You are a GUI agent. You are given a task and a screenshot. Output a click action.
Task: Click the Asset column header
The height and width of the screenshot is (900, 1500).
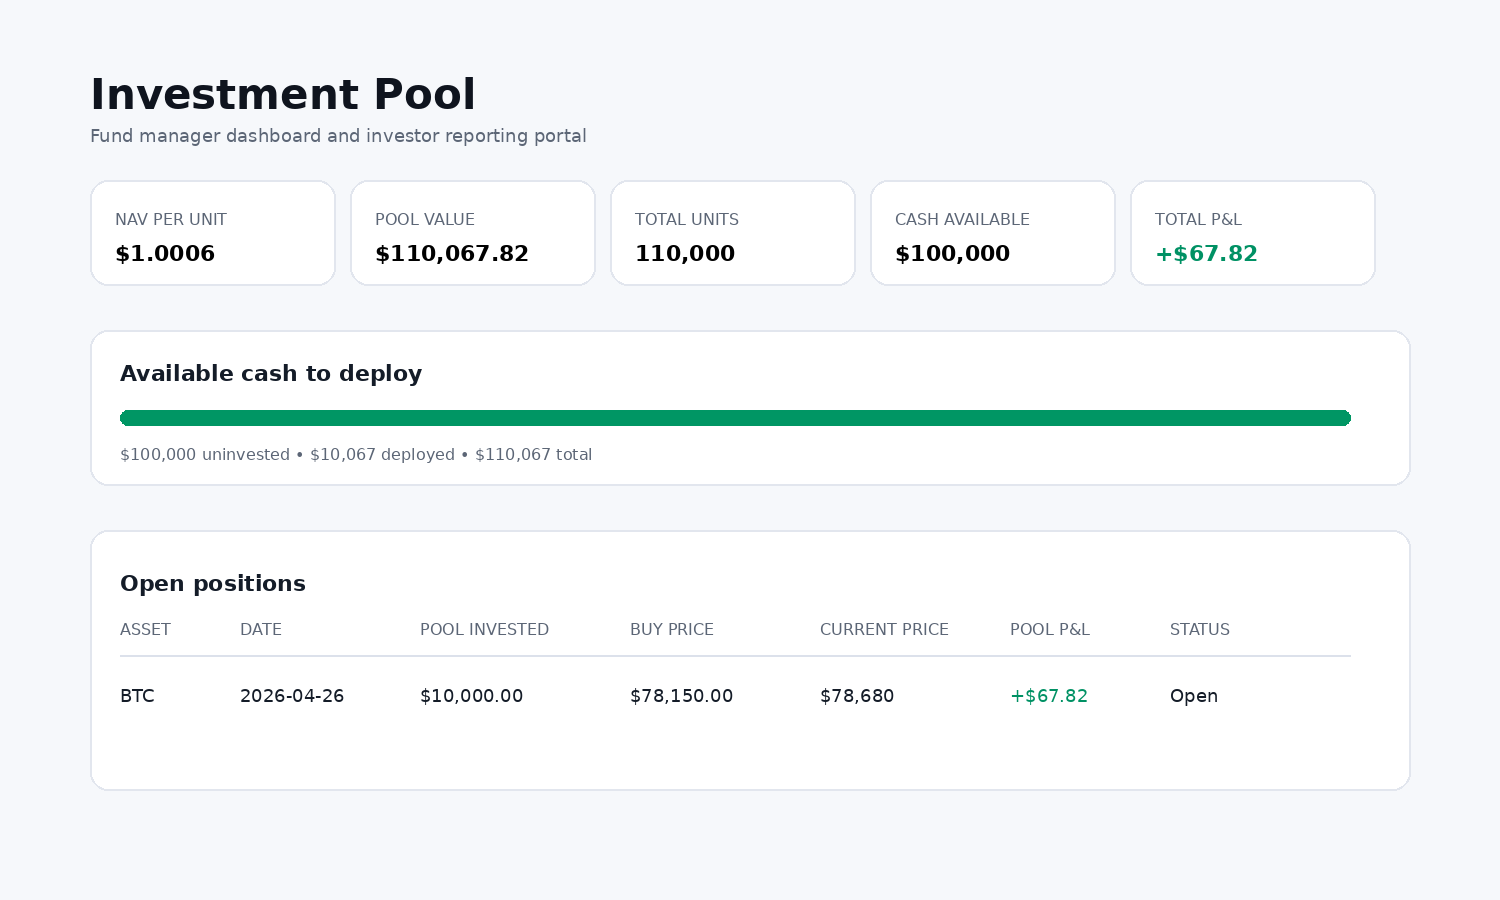(x=145, y=630)
